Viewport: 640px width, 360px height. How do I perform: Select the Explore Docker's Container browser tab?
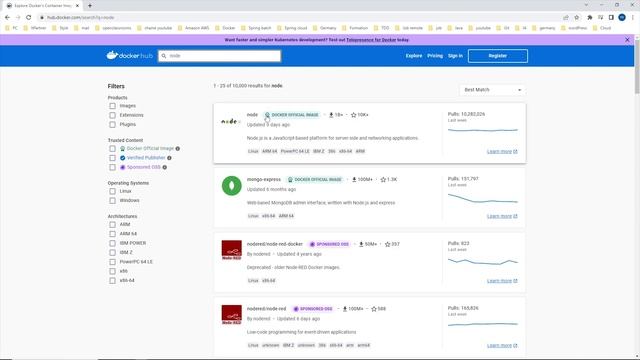(42, 6)
